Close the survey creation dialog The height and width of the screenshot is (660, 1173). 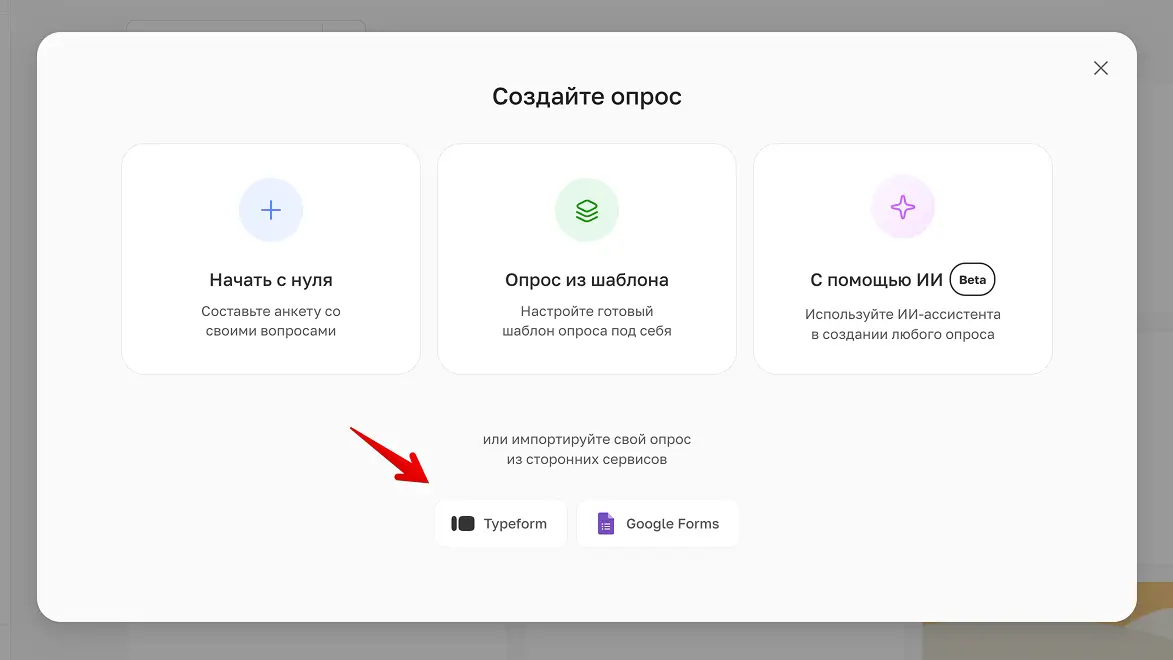tap(1101, 68)
